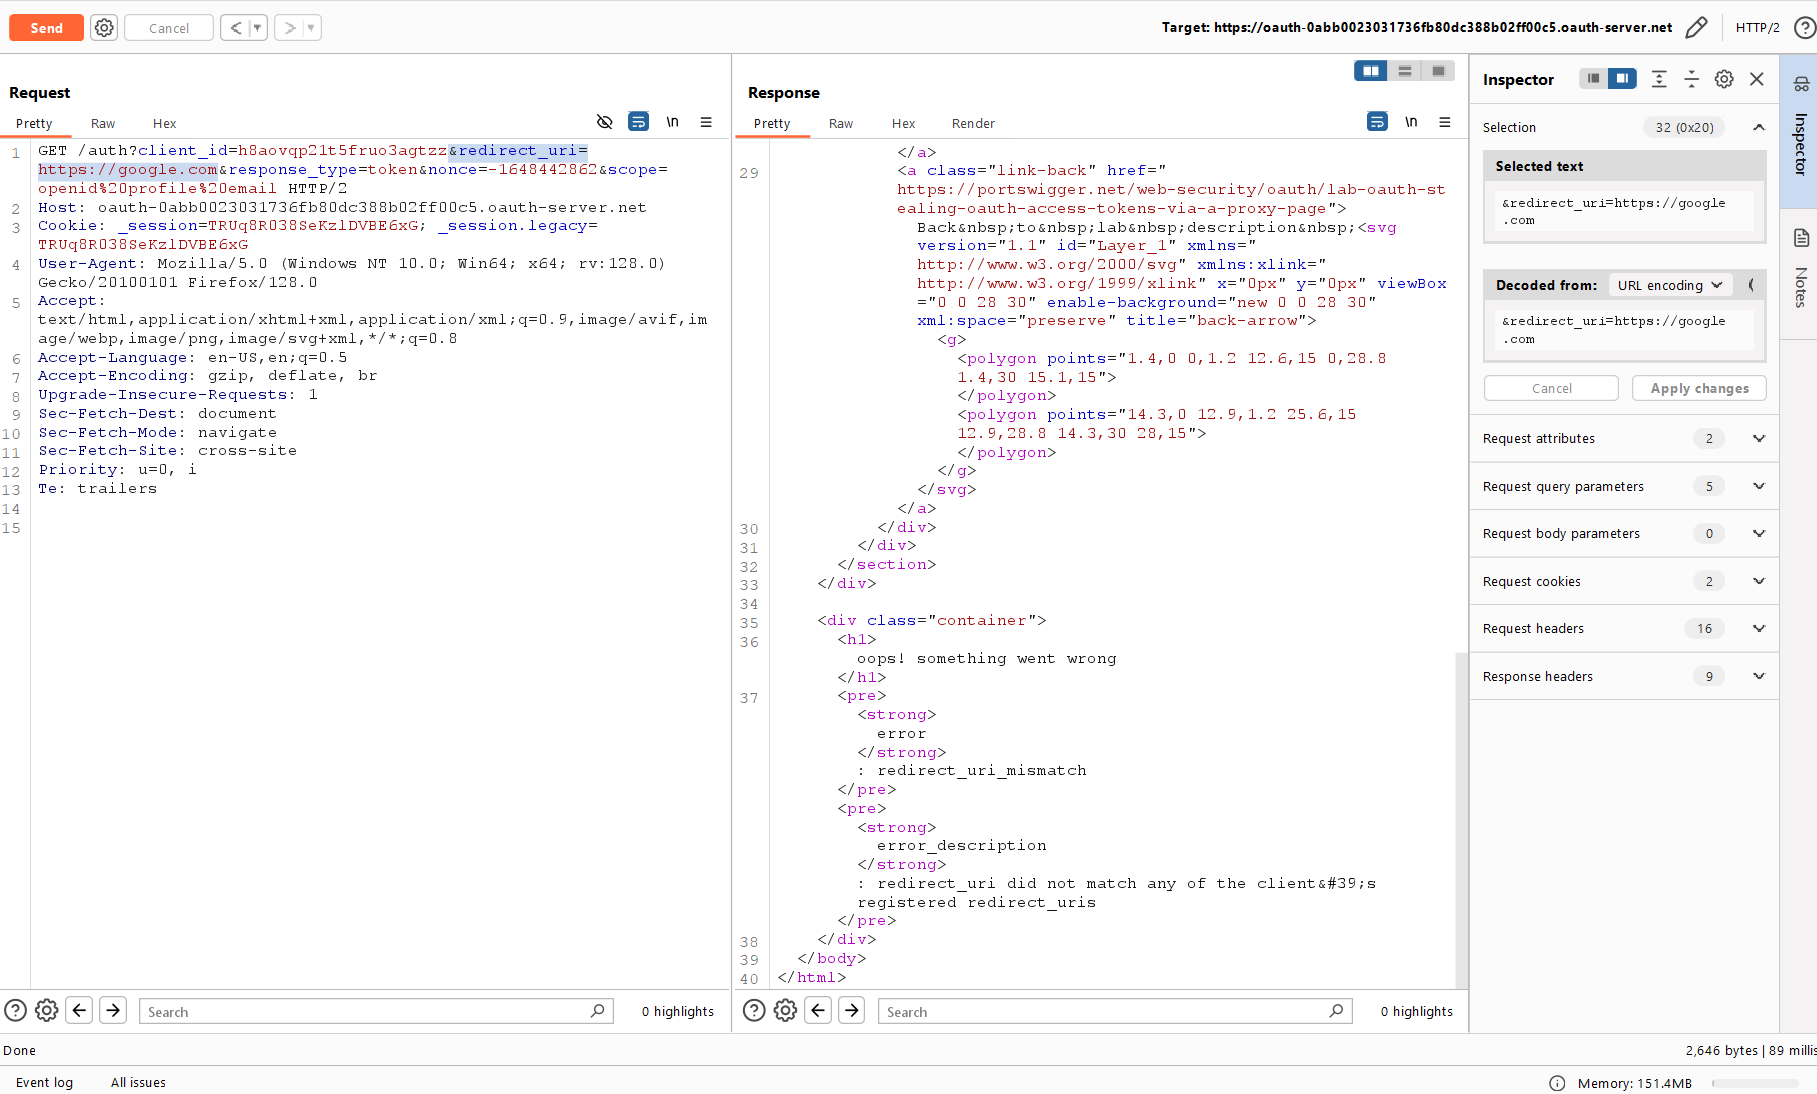
Task: Open Request editor hamburger menu
Action: pos(706,122)
